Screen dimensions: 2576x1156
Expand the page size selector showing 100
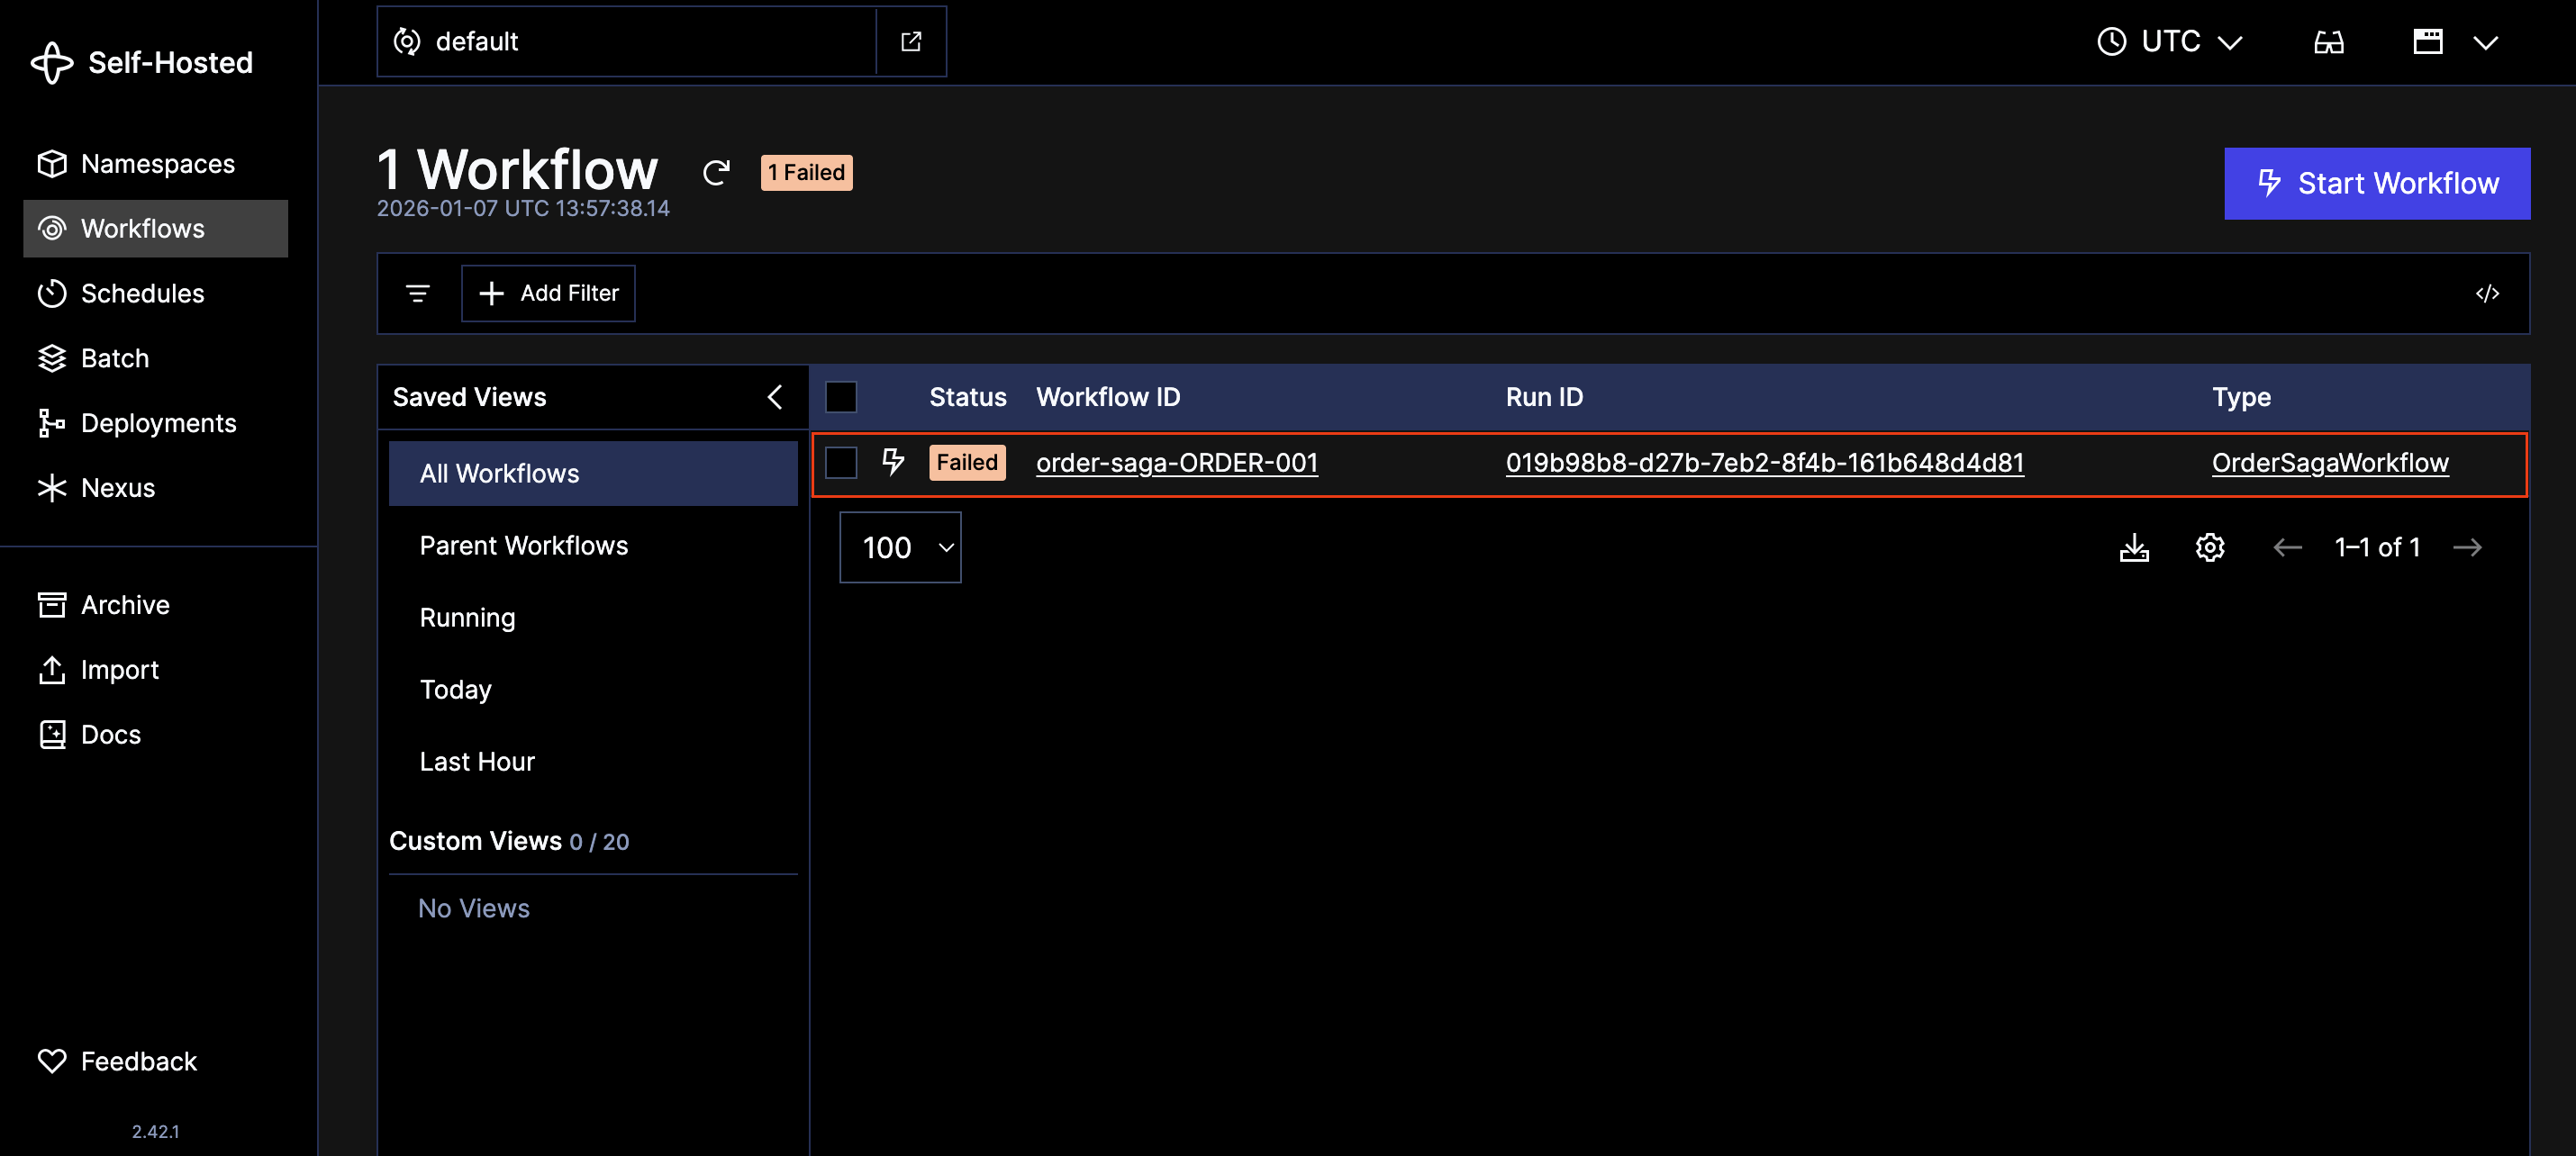pyautogui.click(x=899, y=547)
